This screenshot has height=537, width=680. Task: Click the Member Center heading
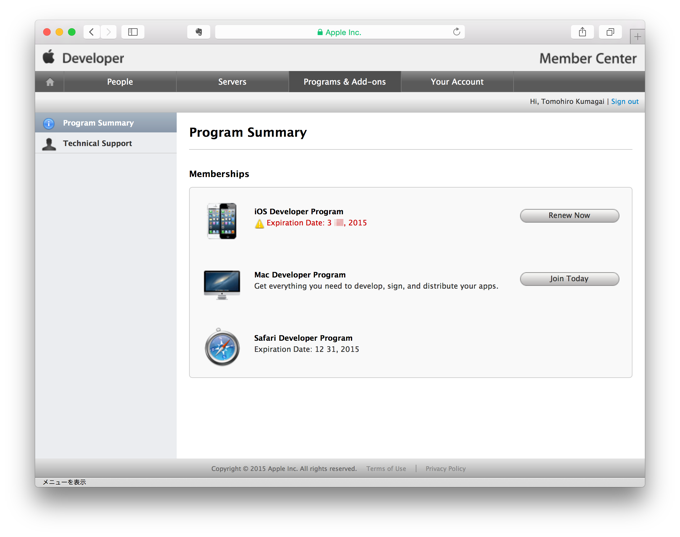(588, 59)
